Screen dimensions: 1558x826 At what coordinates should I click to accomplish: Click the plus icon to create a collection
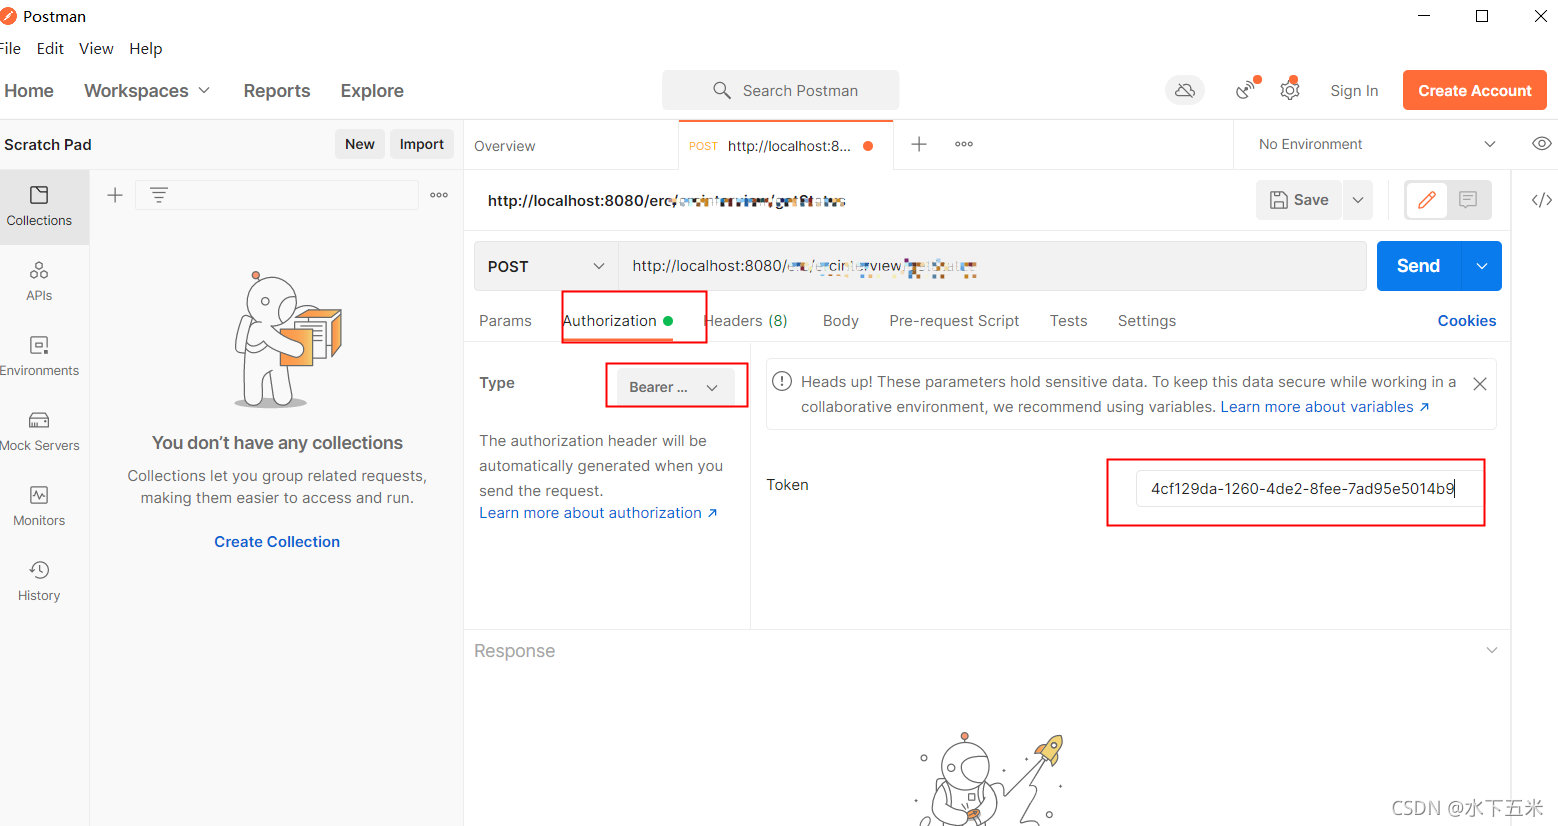point(115,195)
